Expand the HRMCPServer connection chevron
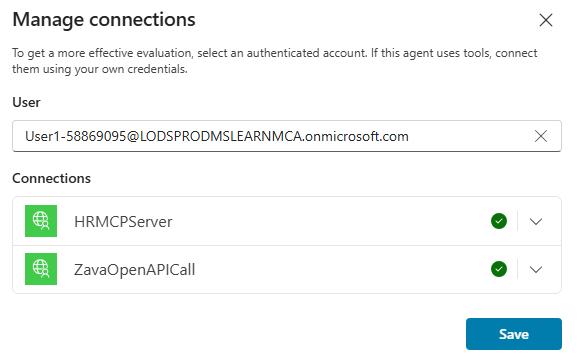 [x=536, y=221]
